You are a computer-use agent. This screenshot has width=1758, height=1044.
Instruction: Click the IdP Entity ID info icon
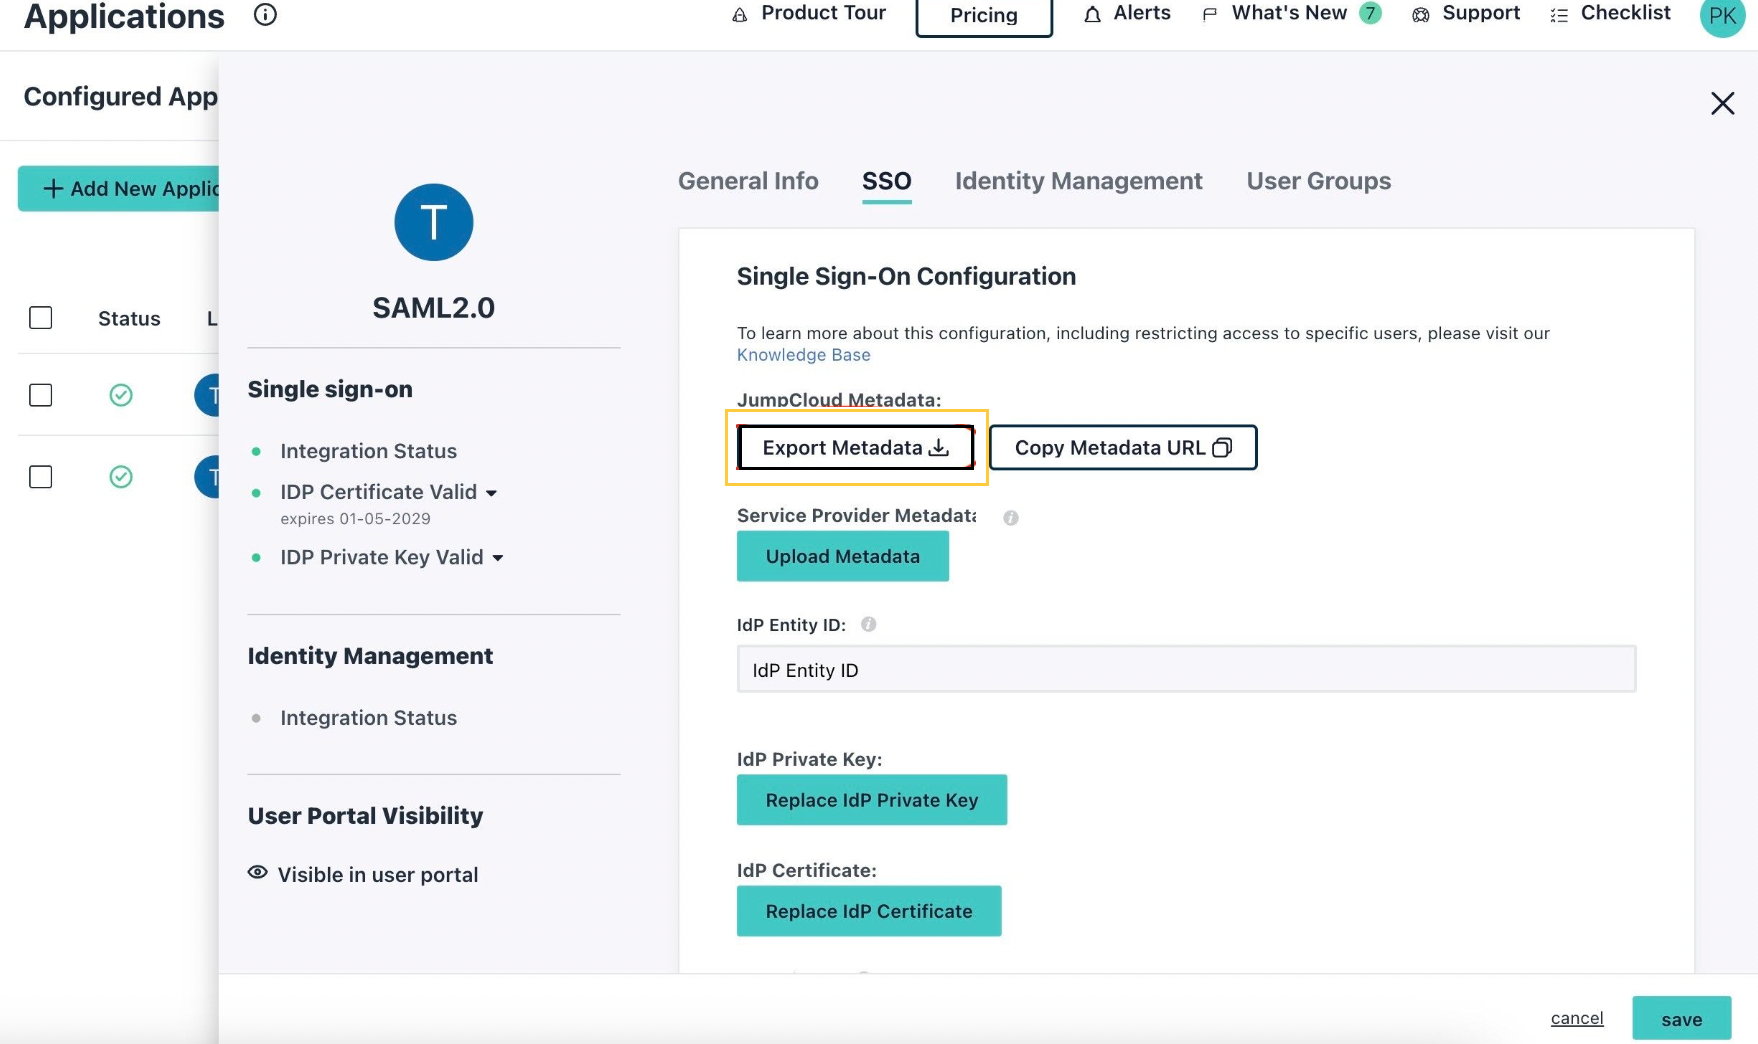869,624
